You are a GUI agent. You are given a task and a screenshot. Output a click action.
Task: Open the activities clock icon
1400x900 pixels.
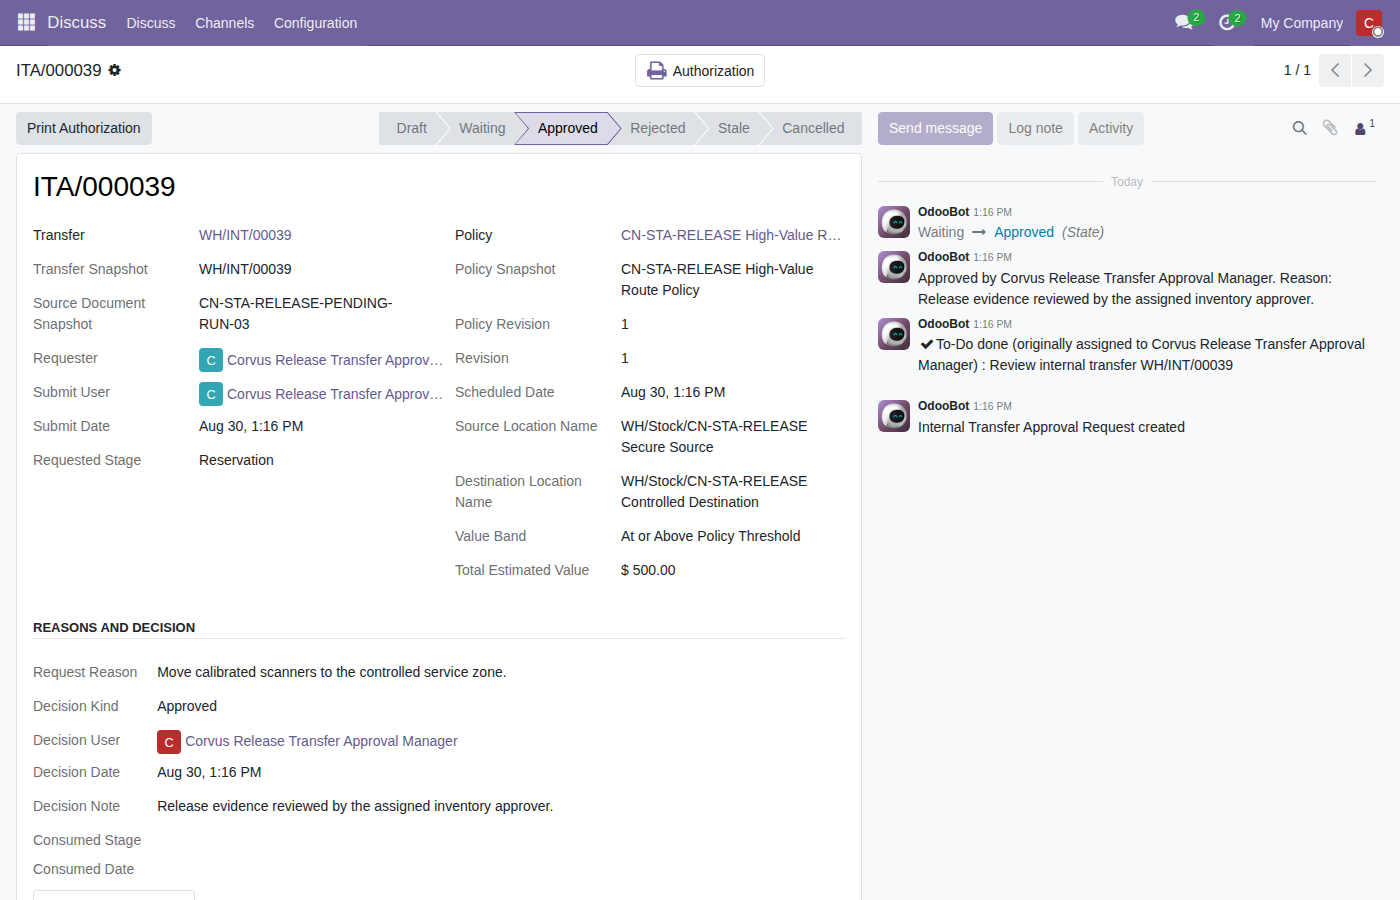(x=1227, y=22)
